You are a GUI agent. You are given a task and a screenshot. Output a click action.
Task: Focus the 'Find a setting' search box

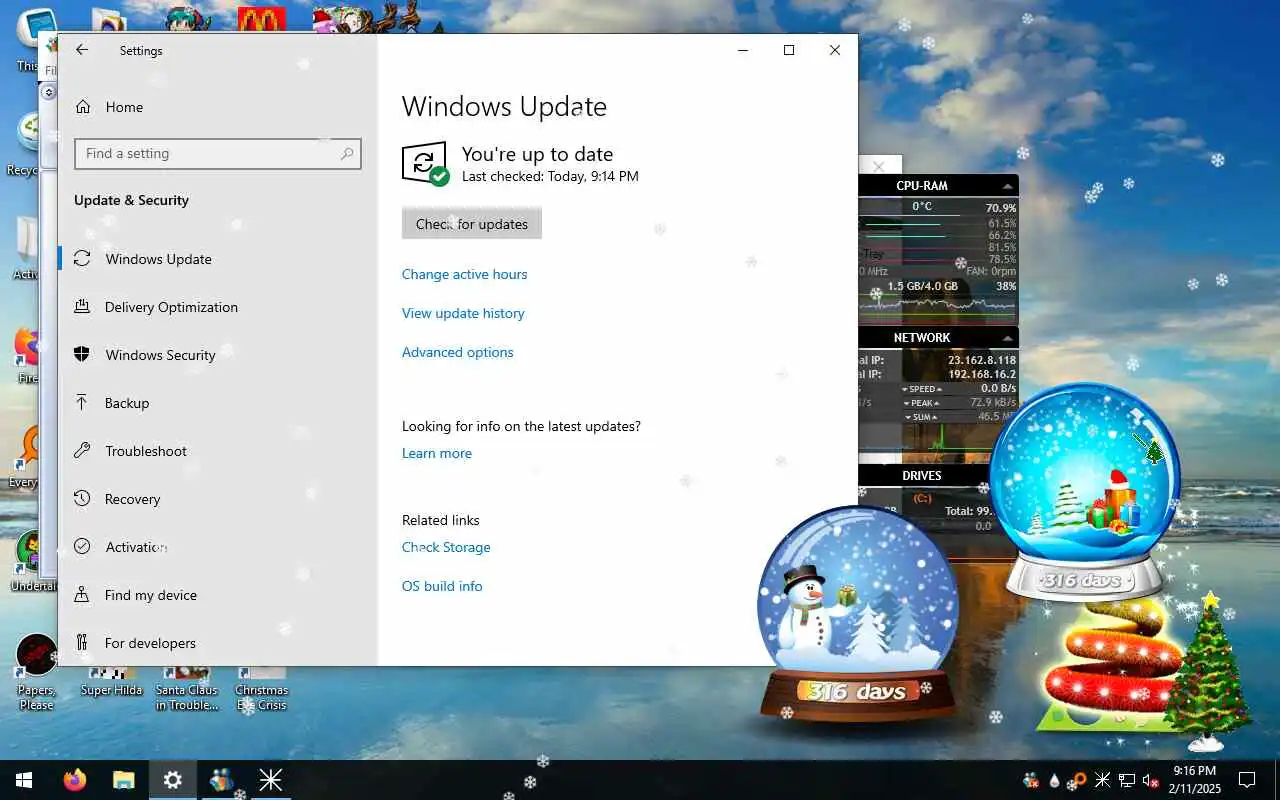click(217, 154)
